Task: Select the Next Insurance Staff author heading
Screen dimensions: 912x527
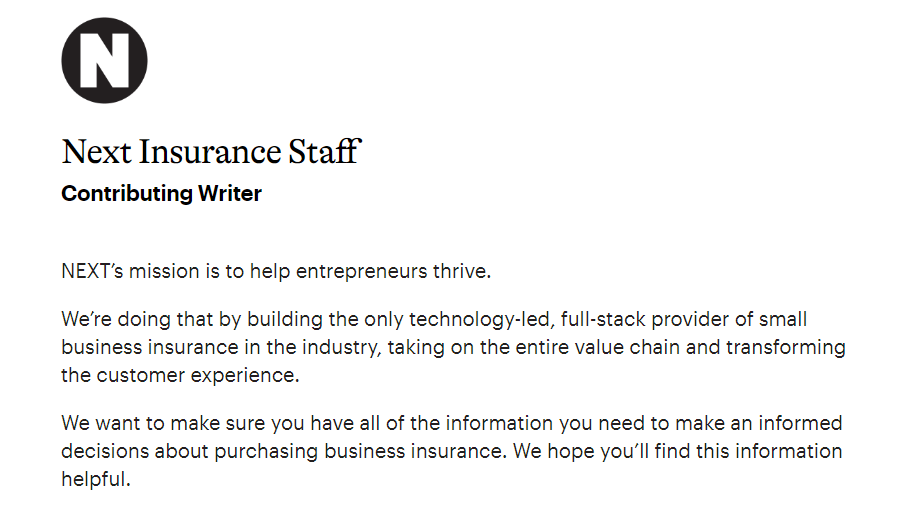Action: coord(212,152)
